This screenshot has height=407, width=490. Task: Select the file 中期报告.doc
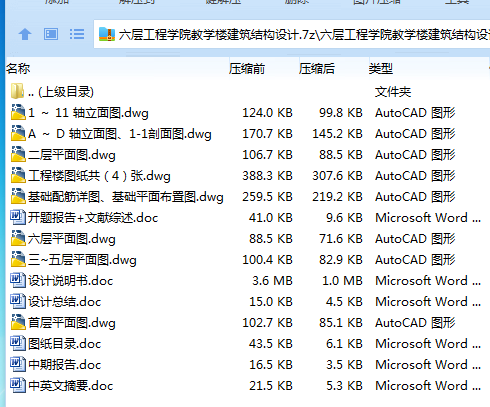coord(65,365)
